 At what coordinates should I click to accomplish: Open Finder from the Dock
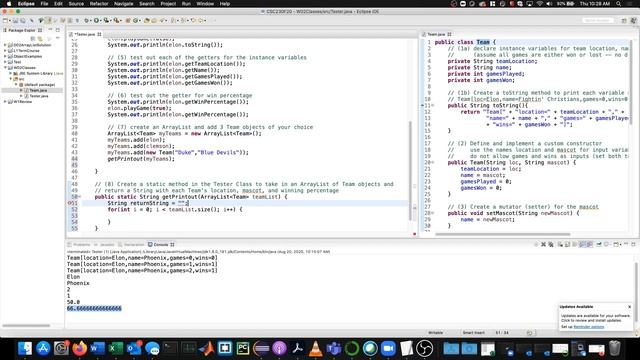point(25,348)
